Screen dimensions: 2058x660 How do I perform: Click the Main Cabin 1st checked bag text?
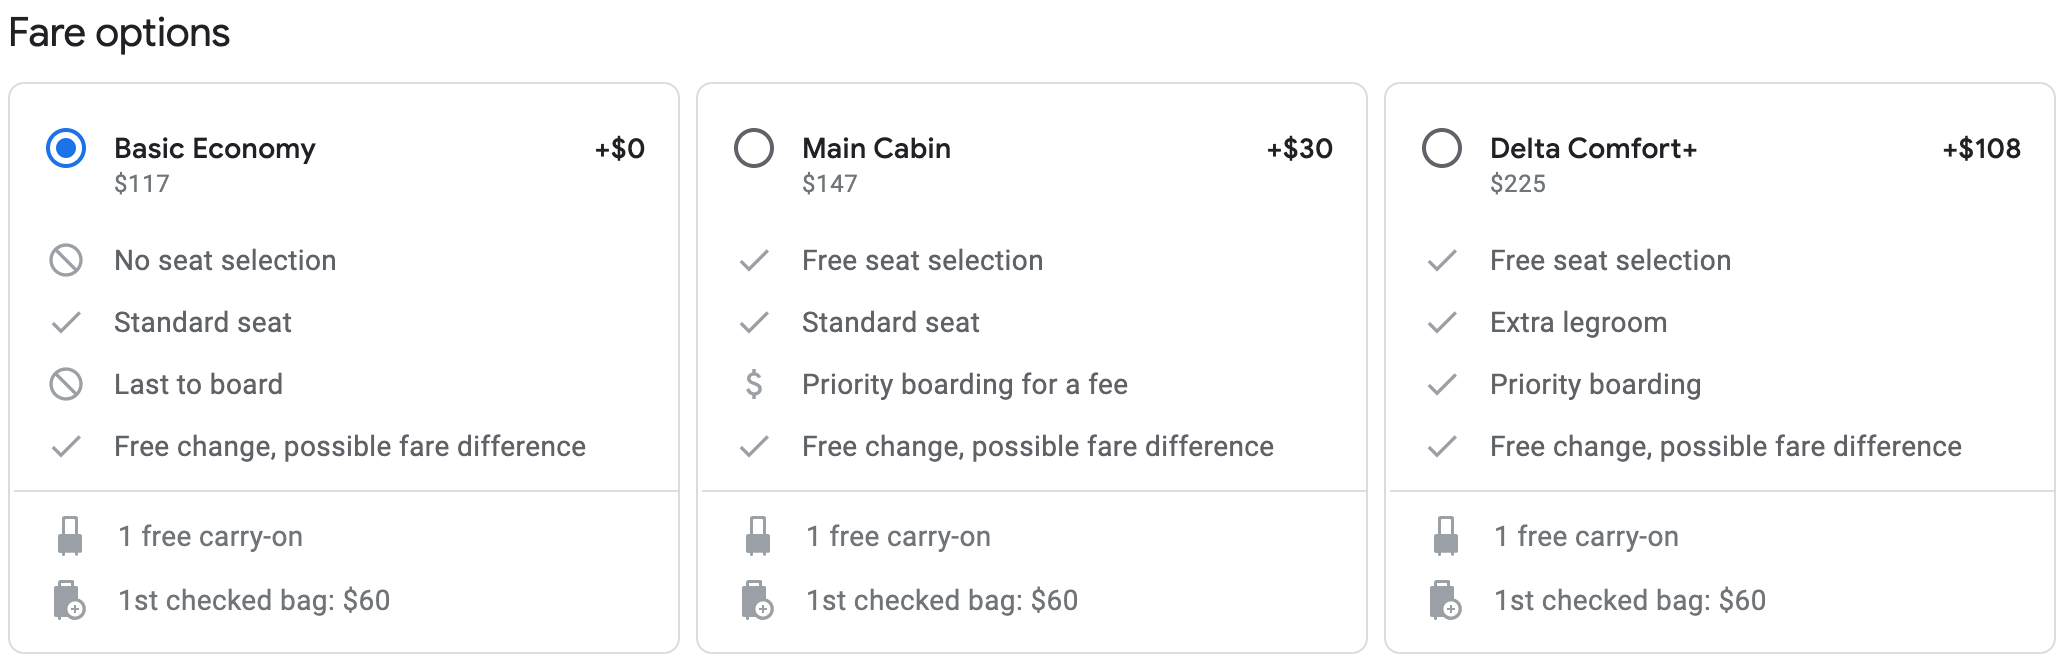click(942, 601)
